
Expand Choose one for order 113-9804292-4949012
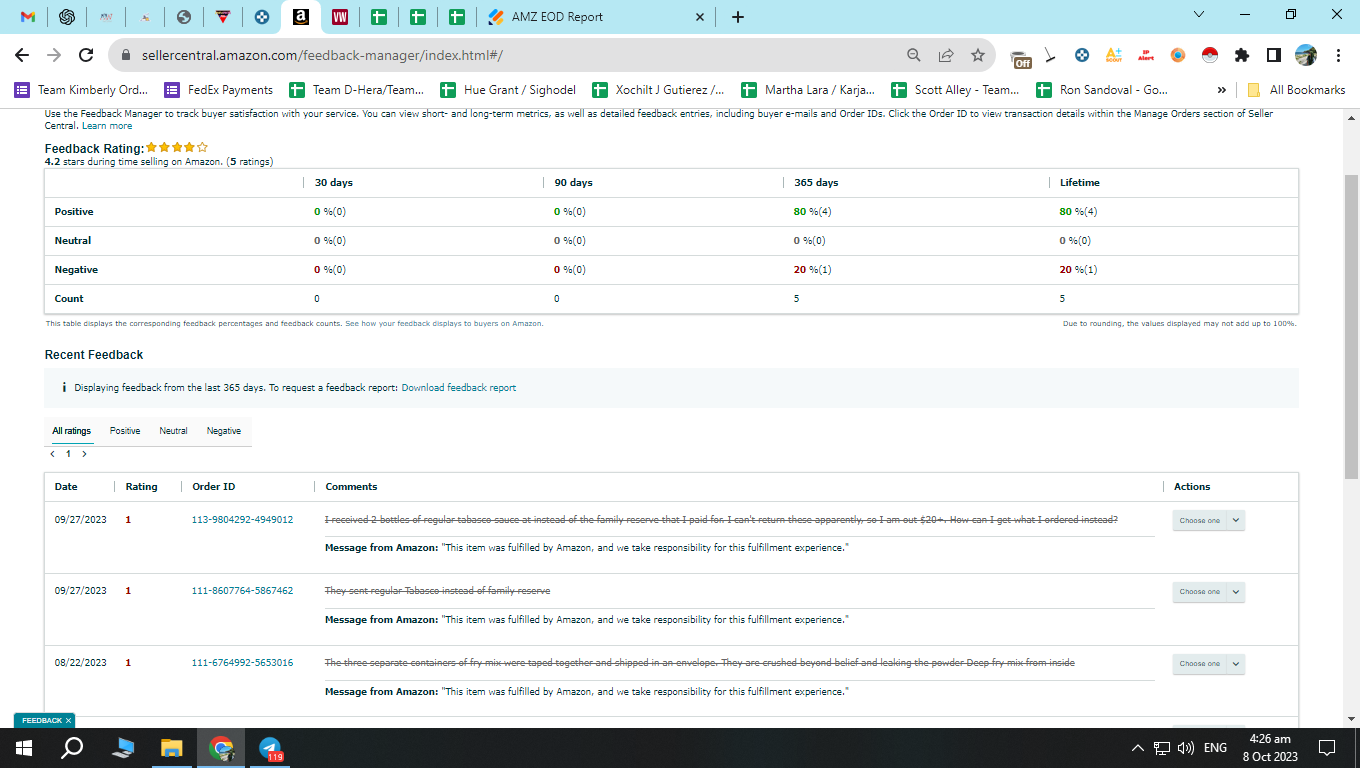(1208, 520)
